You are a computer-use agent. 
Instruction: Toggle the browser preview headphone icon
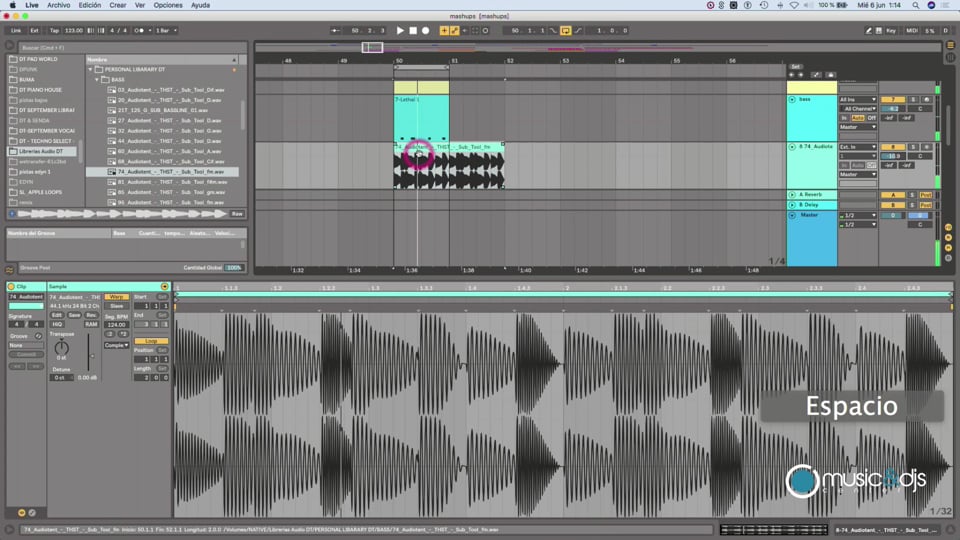12,214
